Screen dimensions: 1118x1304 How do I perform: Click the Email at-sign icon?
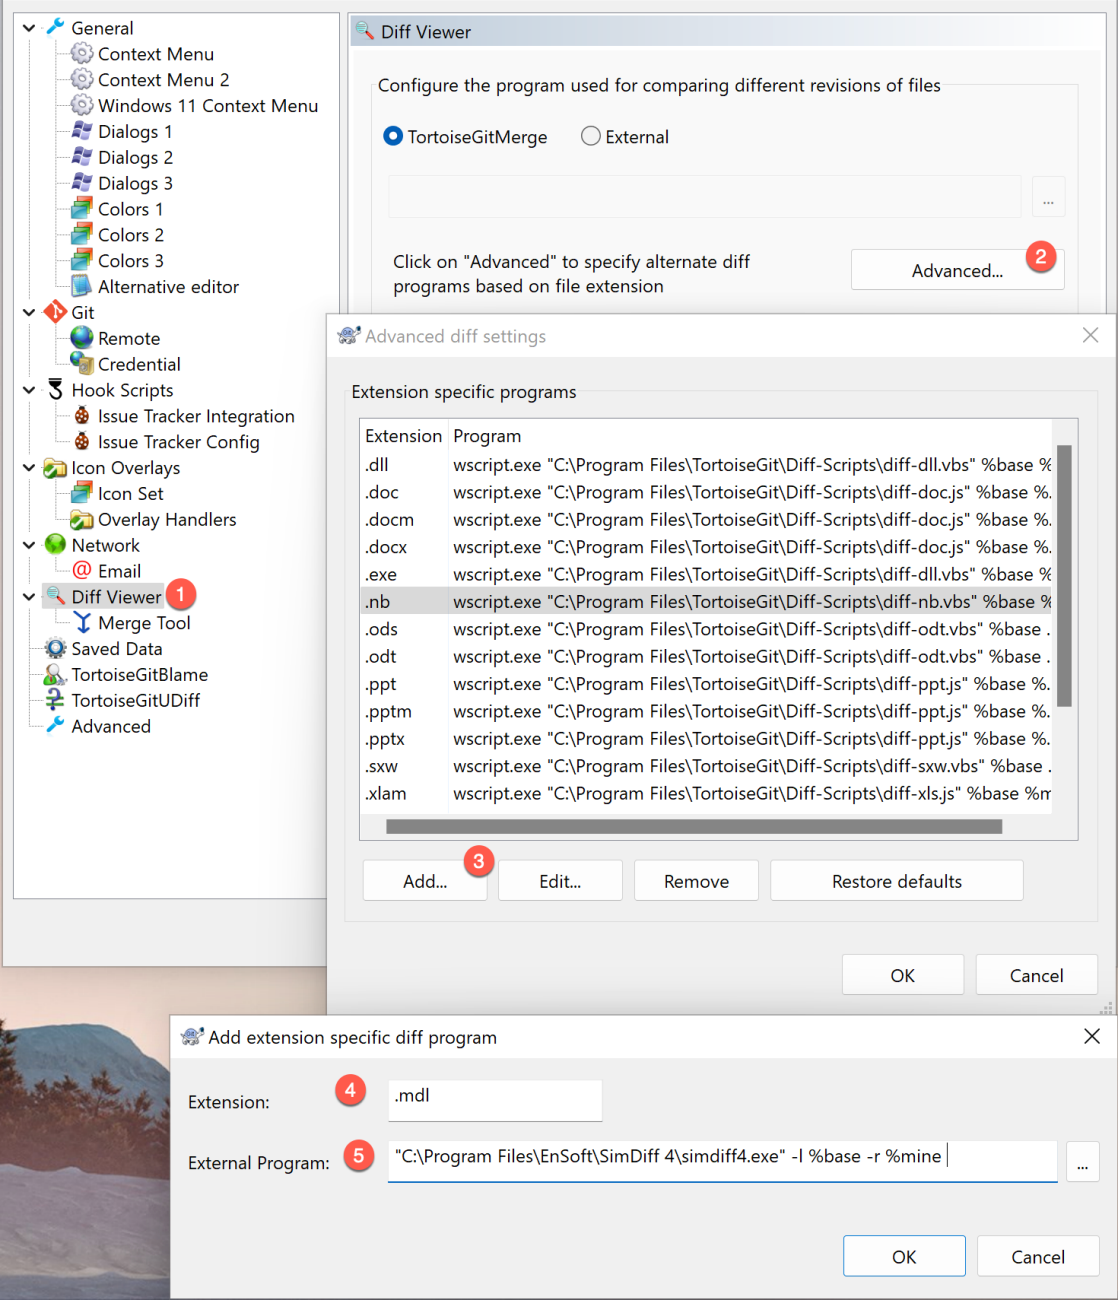pyautogui.click(x=82, y=570)
